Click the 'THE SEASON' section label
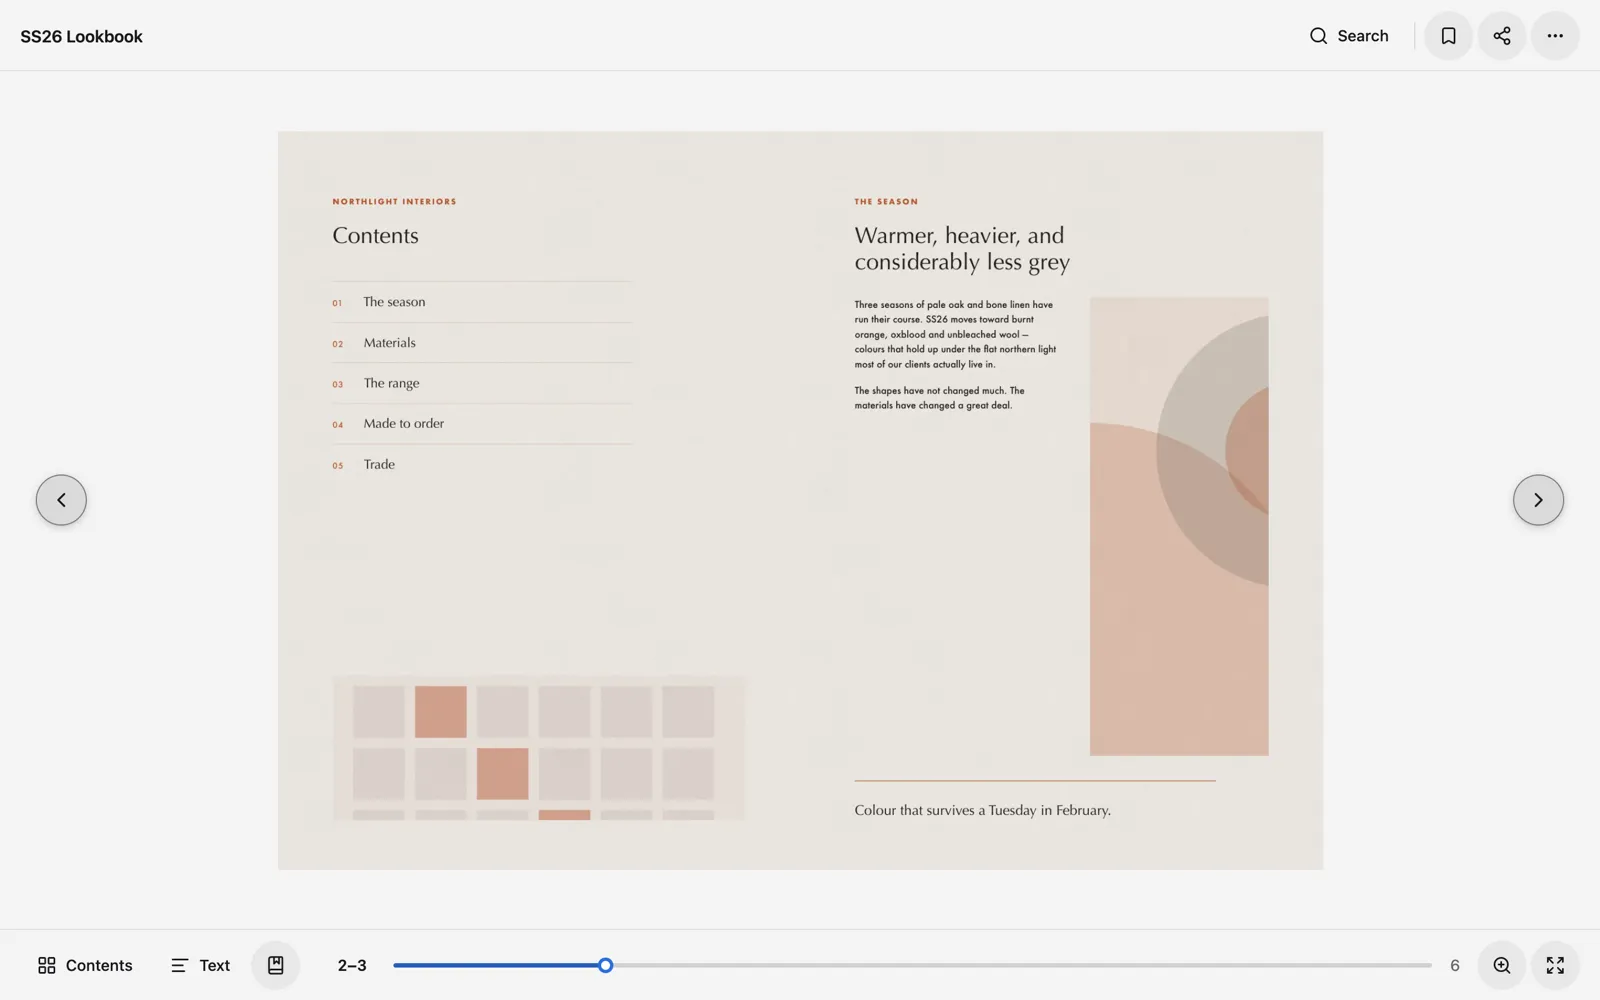Image resolution: width=1600 pixels, height=1000 pixels. [x=886, y=201]
